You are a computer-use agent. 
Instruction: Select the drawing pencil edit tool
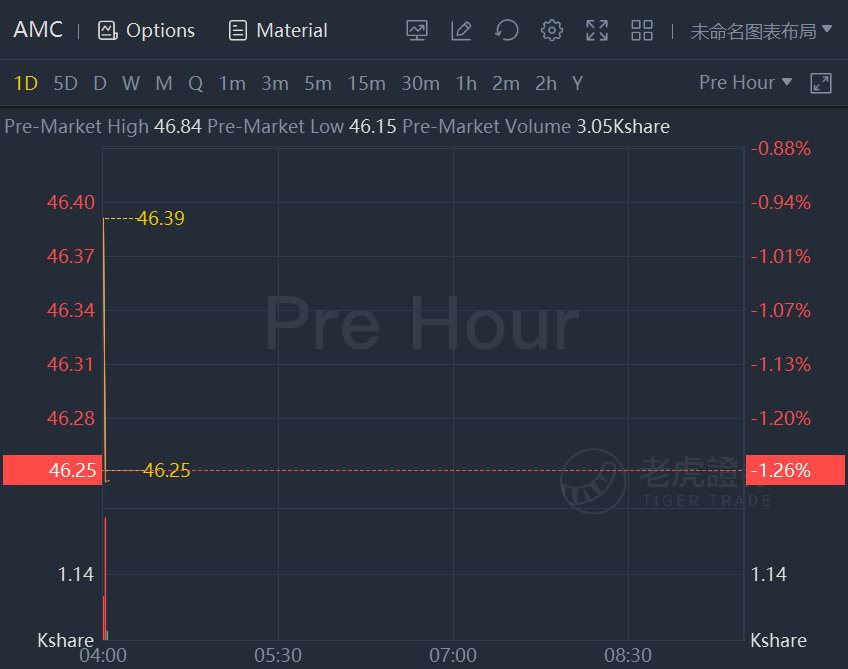pos(461,30)
